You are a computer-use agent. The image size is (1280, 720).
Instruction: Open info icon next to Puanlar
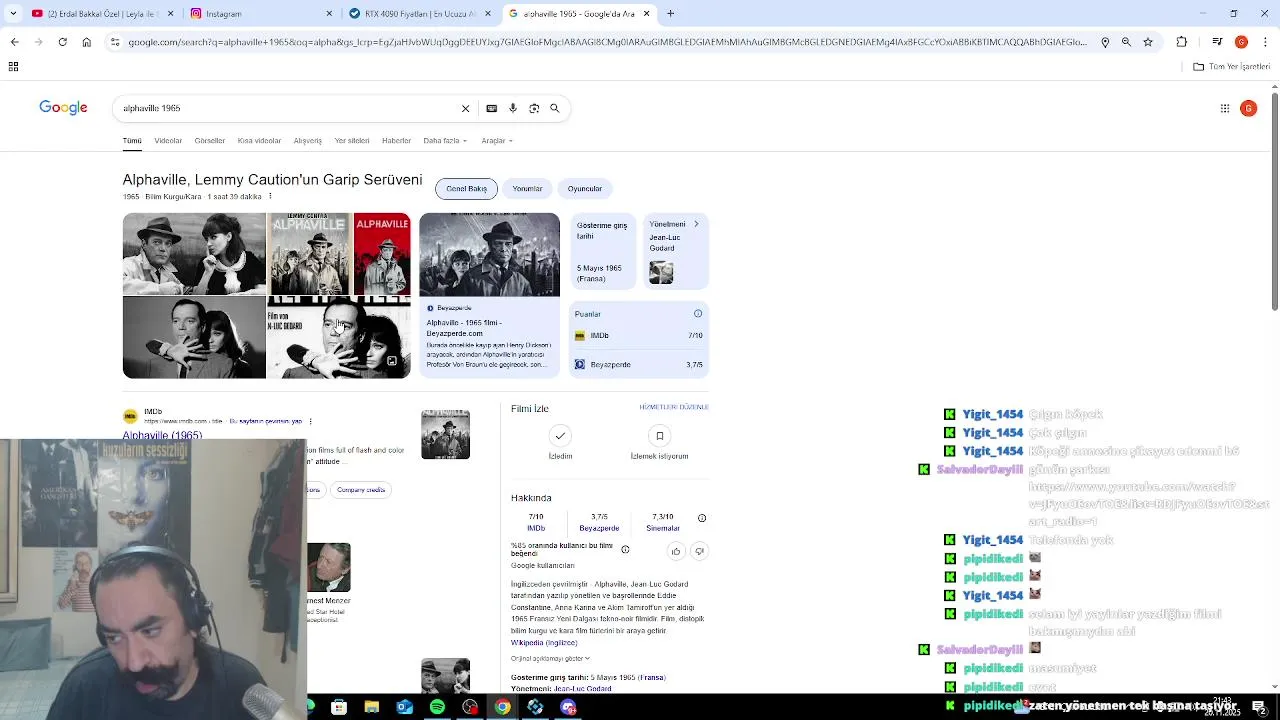coord(698,314)
